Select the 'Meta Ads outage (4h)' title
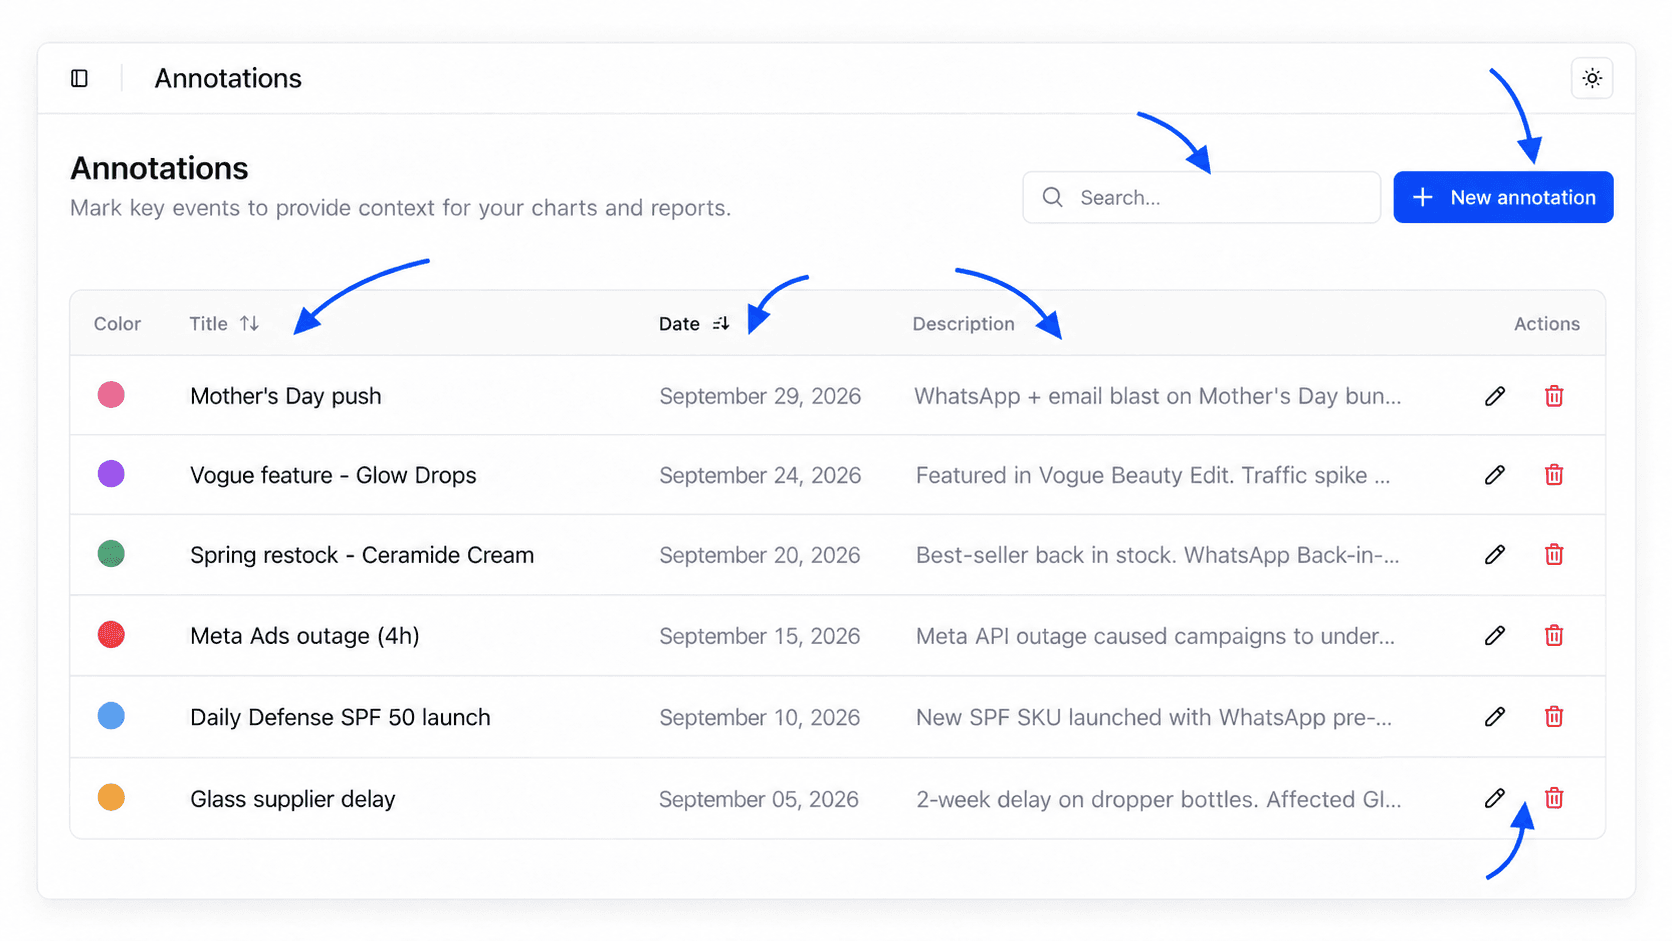The image size is (1672, 941). click(305, 636)
